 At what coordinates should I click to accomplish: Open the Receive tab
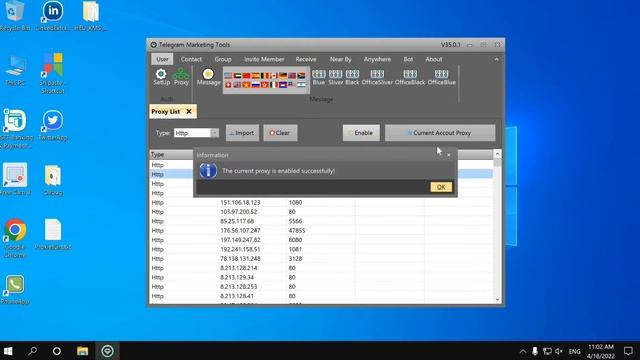[306, 59]
